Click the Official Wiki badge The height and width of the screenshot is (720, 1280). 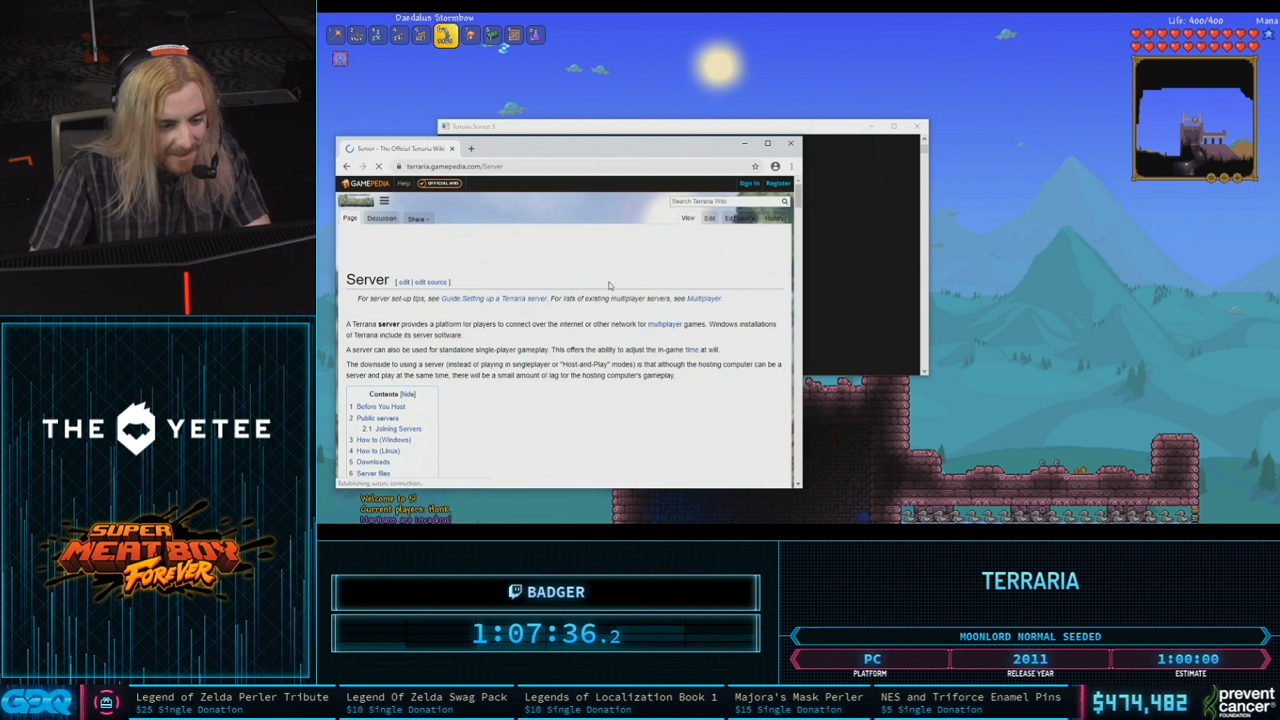tap(438, 183)
